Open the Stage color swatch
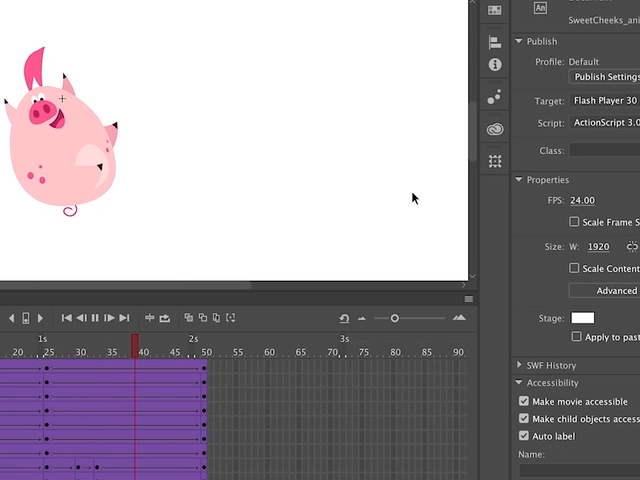The width and height of the screenshot is (640, 480). click(582, 318)
